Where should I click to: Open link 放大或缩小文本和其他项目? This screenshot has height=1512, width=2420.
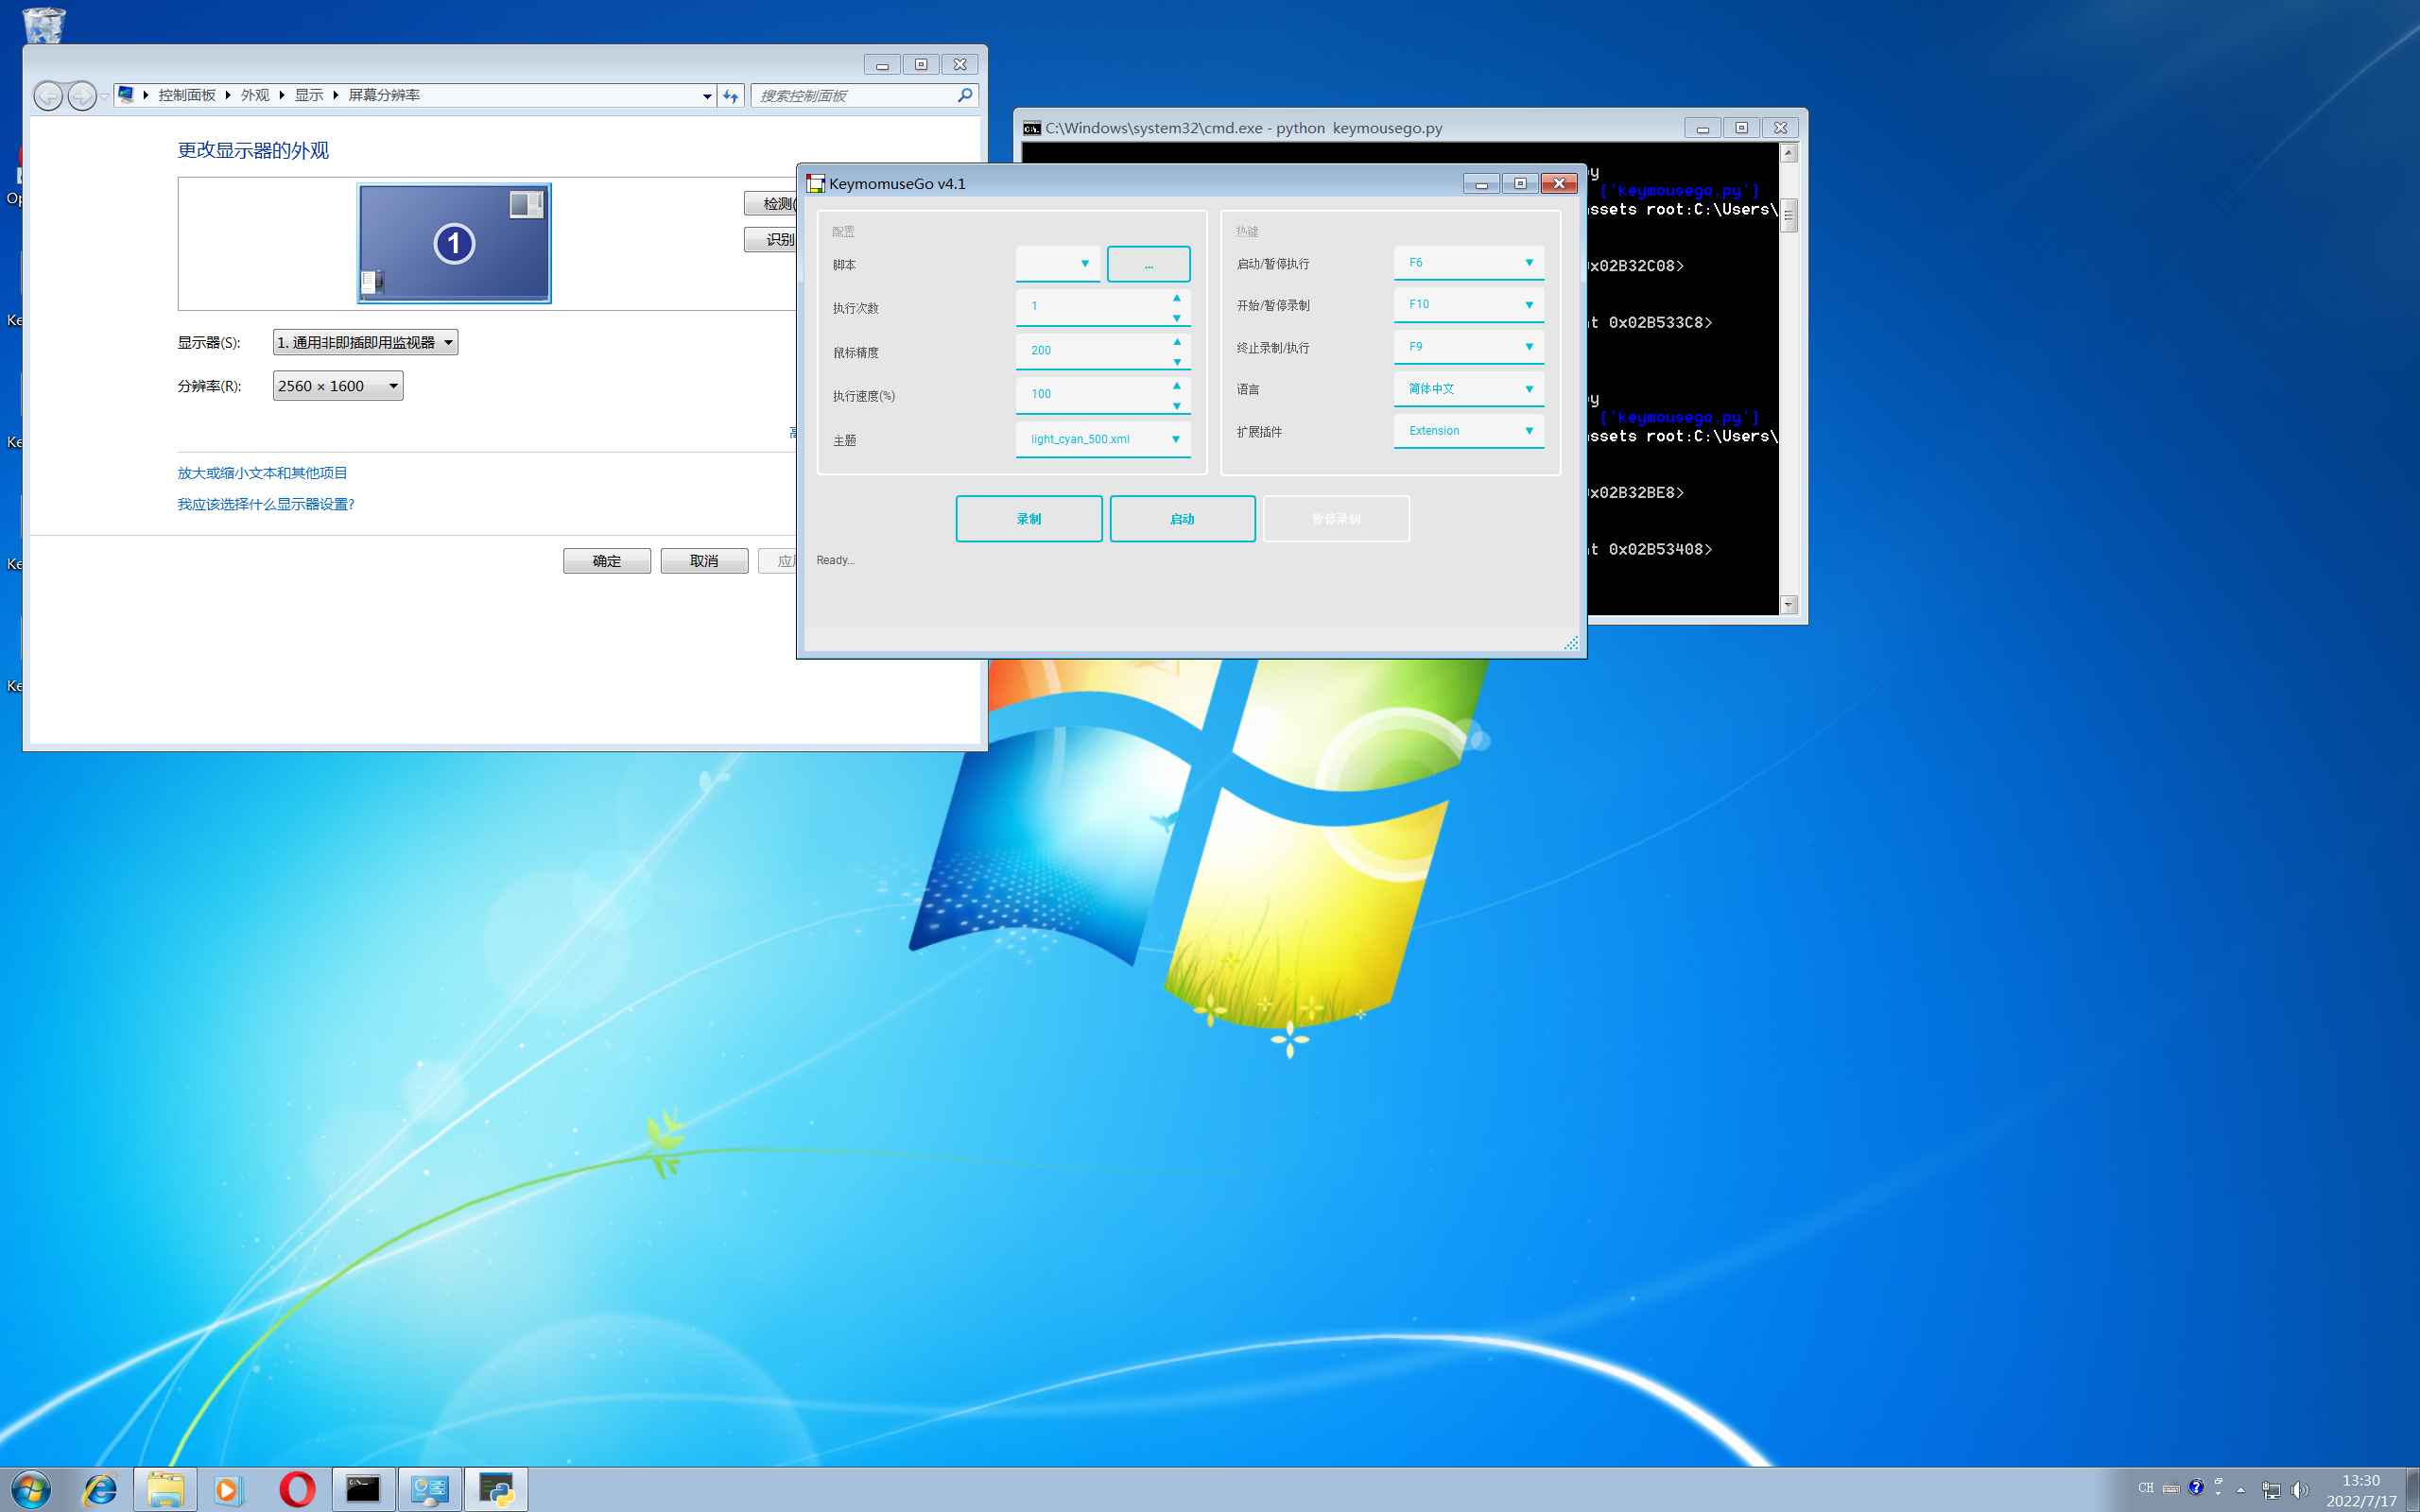click(262, 473)
